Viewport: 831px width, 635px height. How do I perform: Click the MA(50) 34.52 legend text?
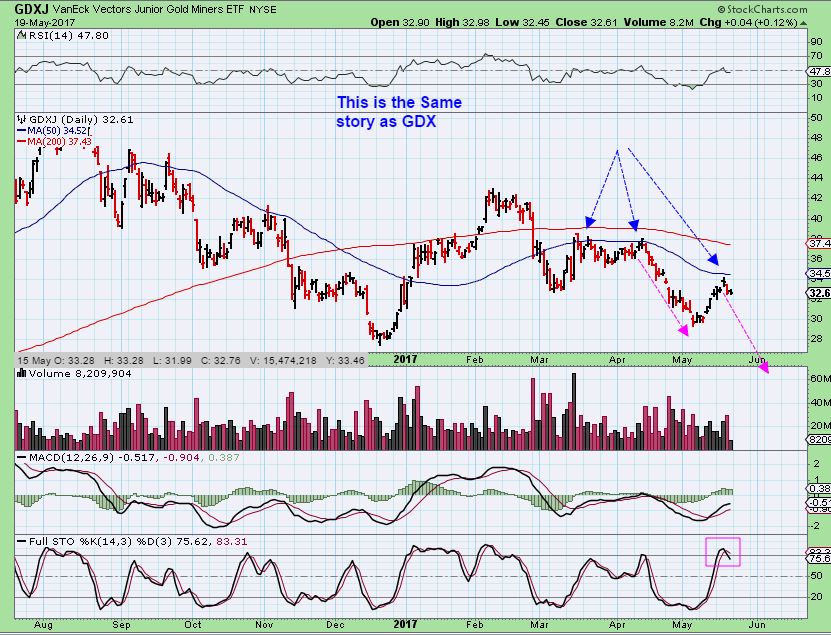coord(57,130)
